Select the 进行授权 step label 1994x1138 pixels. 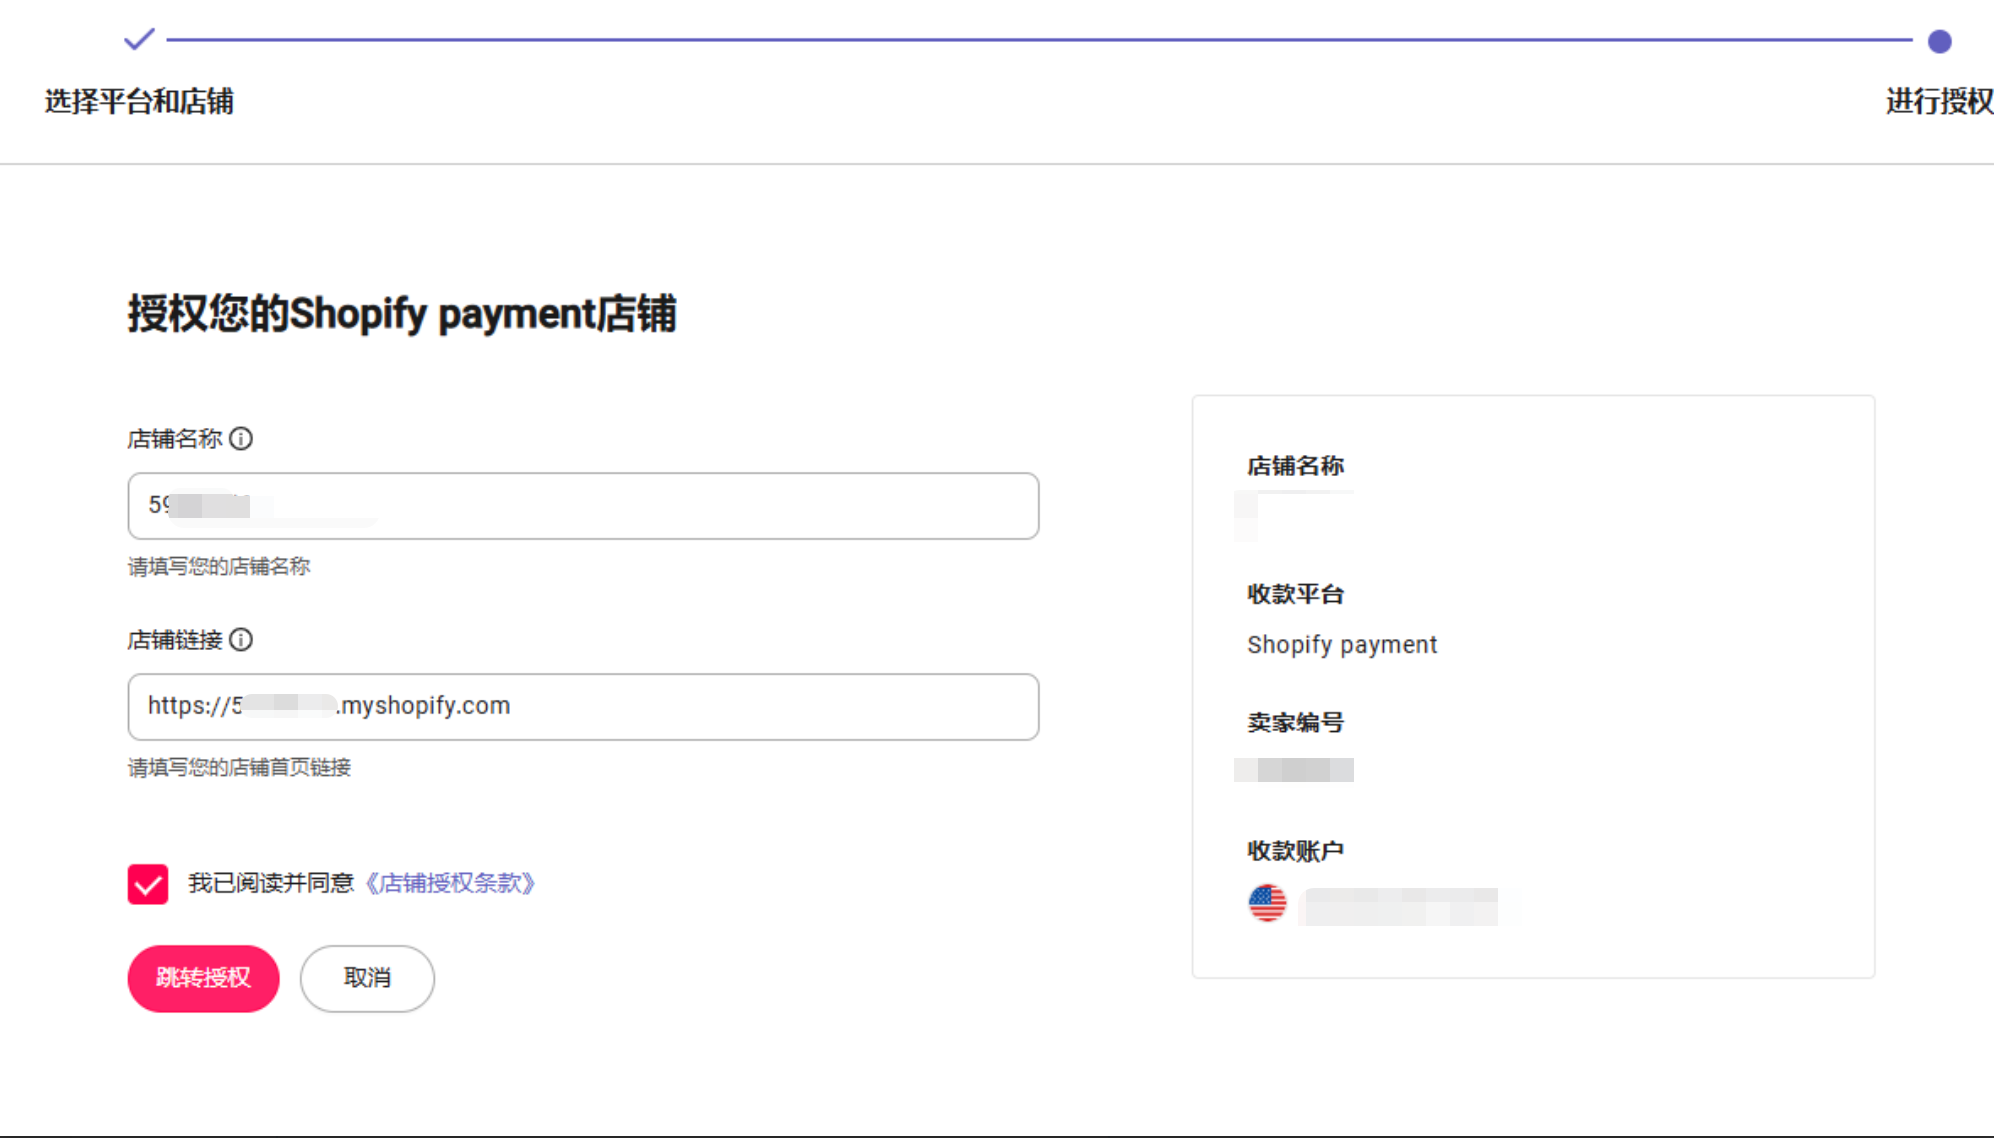tap(1938, 101)
